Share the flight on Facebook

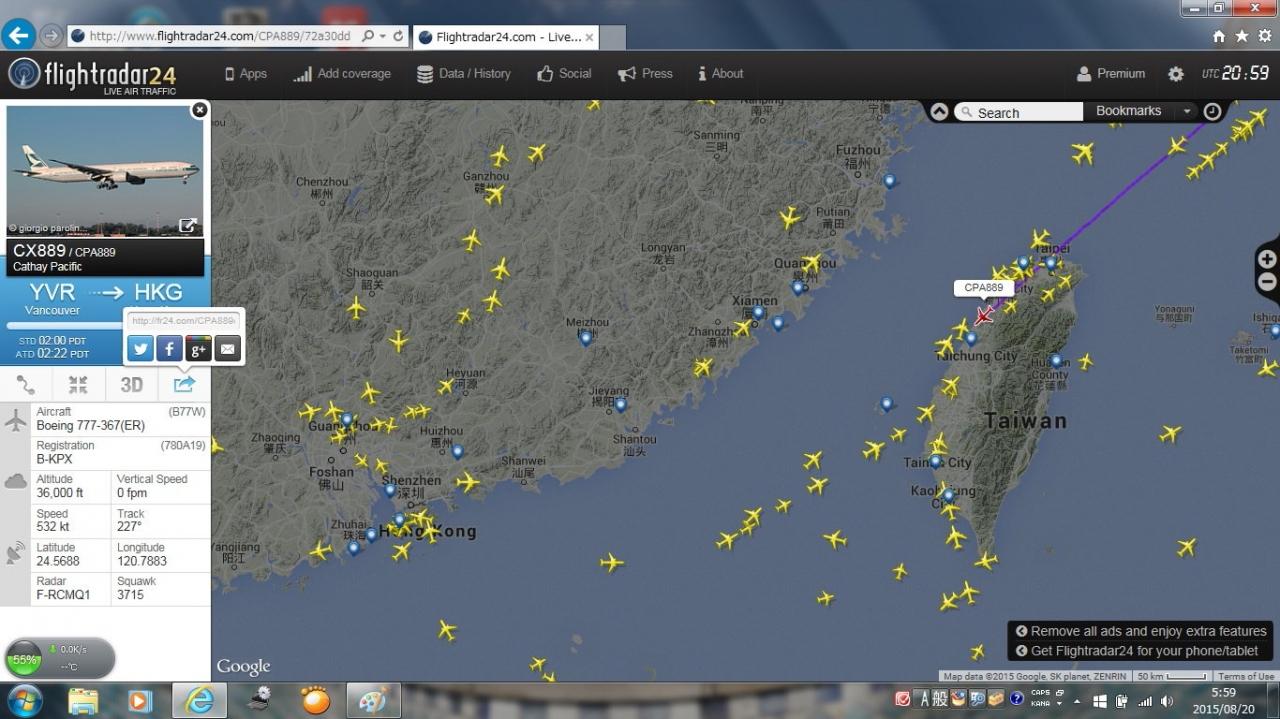click(x=169, y=349)
